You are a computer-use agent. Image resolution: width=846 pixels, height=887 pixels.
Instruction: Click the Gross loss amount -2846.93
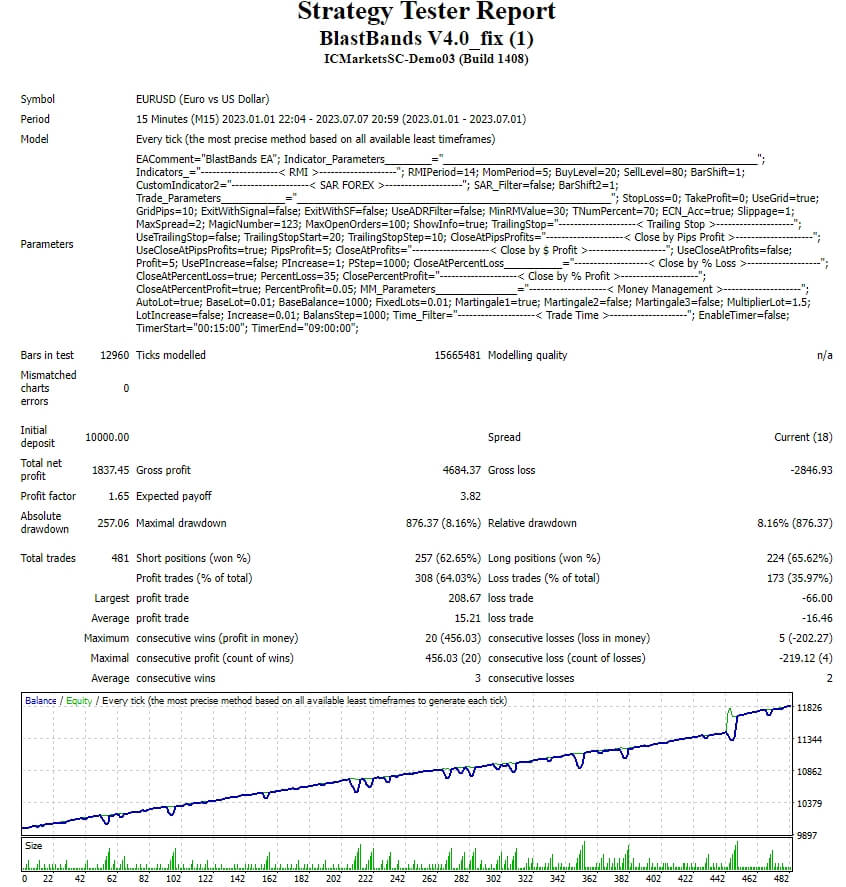(x=811, y=470)
